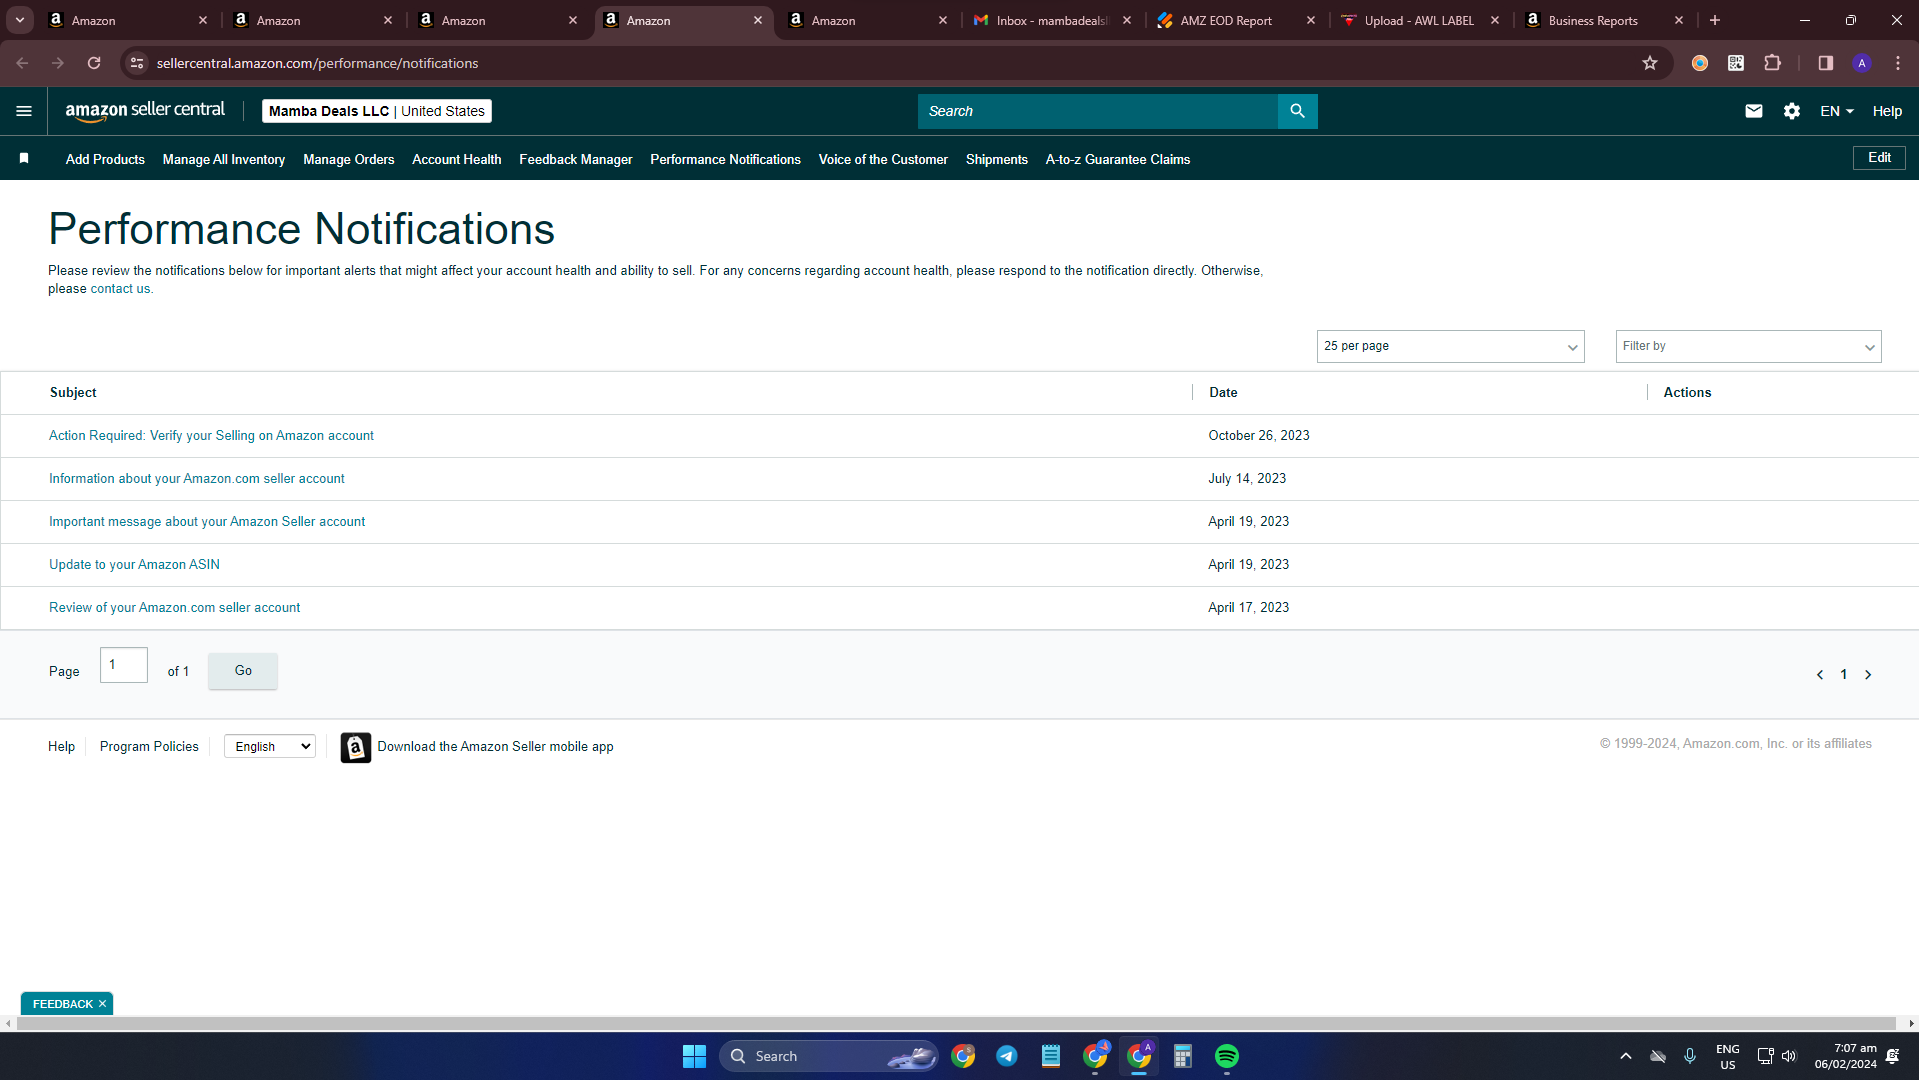The image size is (1919, 1080).
Task: Click the horizontal page scrollbar
Action: pos(957,1023)
